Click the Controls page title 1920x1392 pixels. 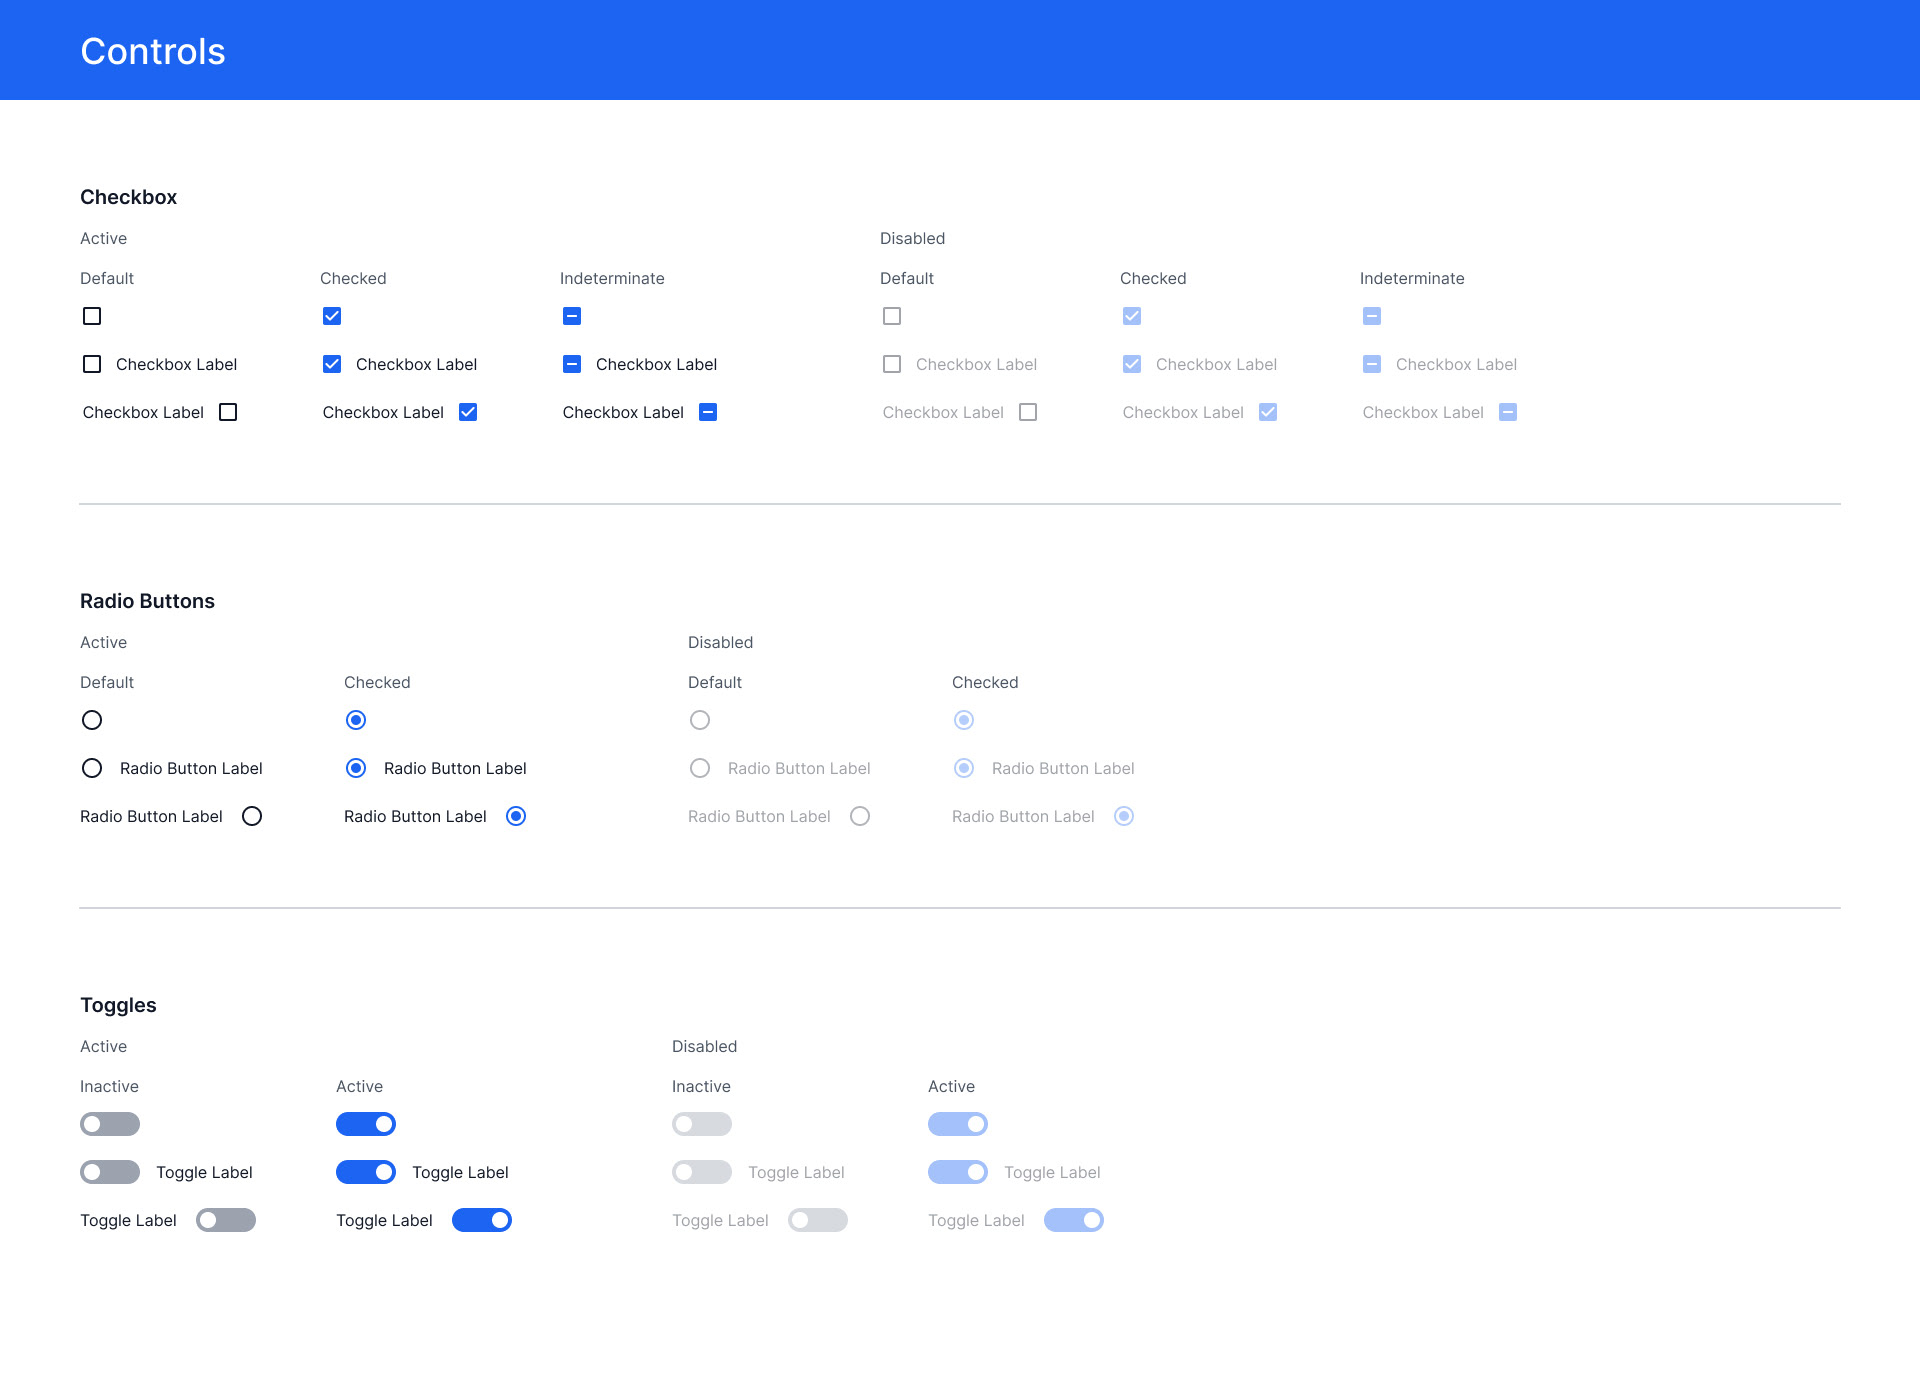pyautogui.click(x=153, y=51)
